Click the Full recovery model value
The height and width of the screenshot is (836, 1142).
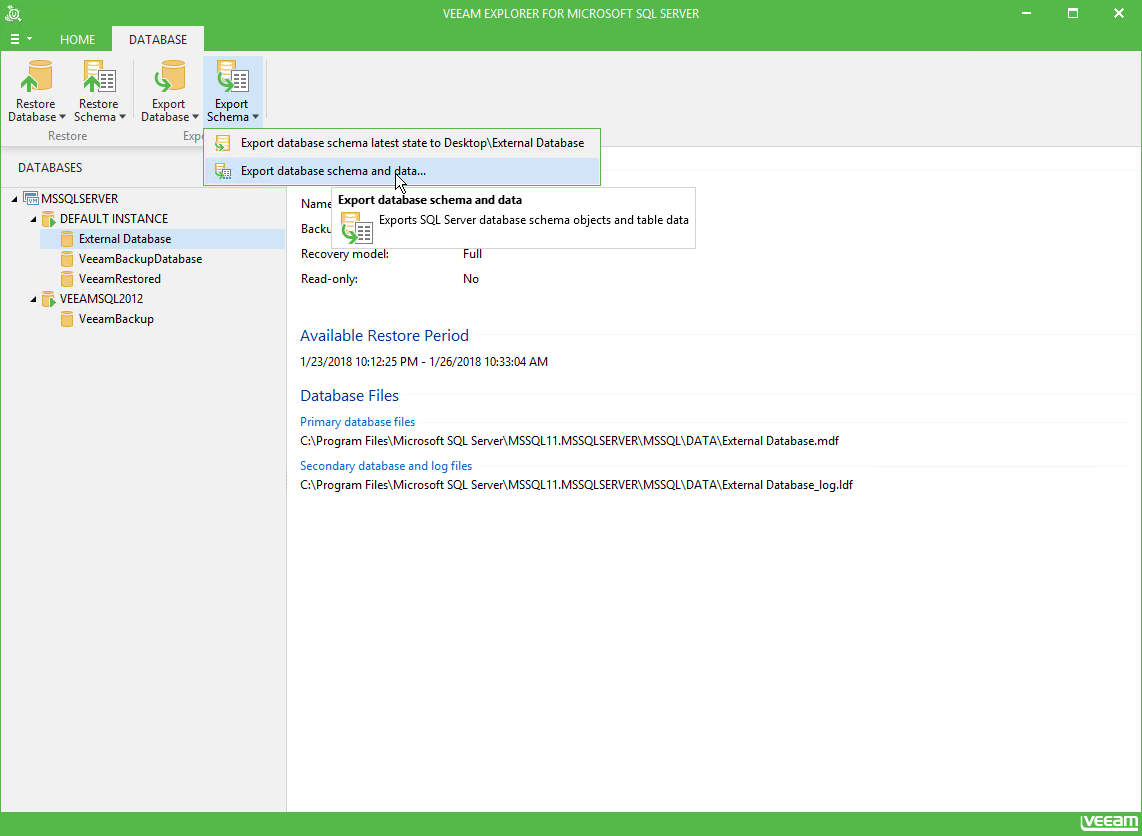point(472,254)
